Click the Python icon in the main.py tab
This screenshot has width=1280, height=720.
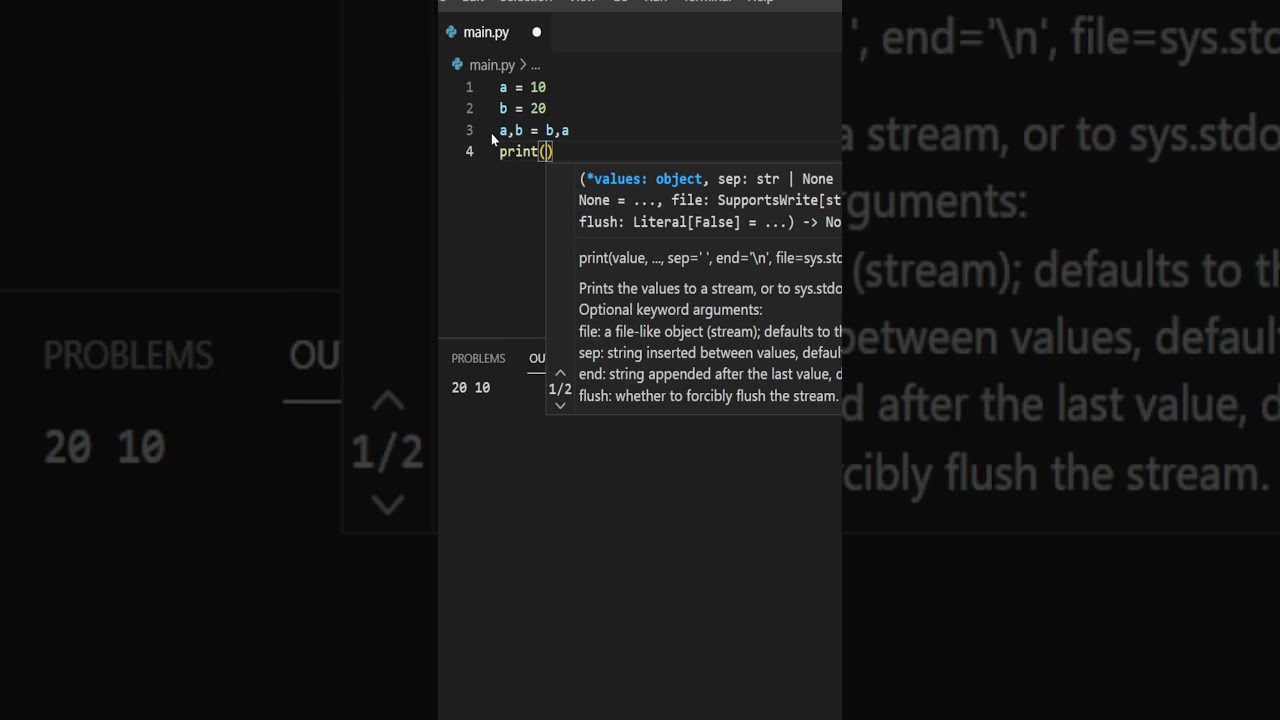tap(451, 32)
